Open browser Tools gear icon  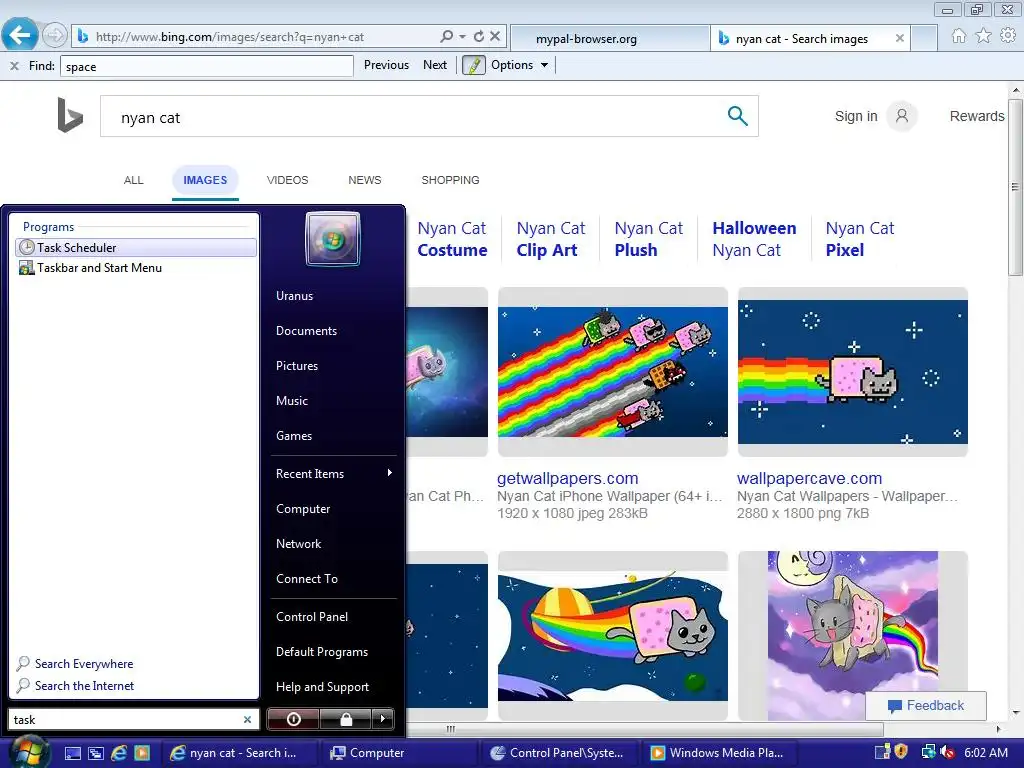pos(1008,36)
